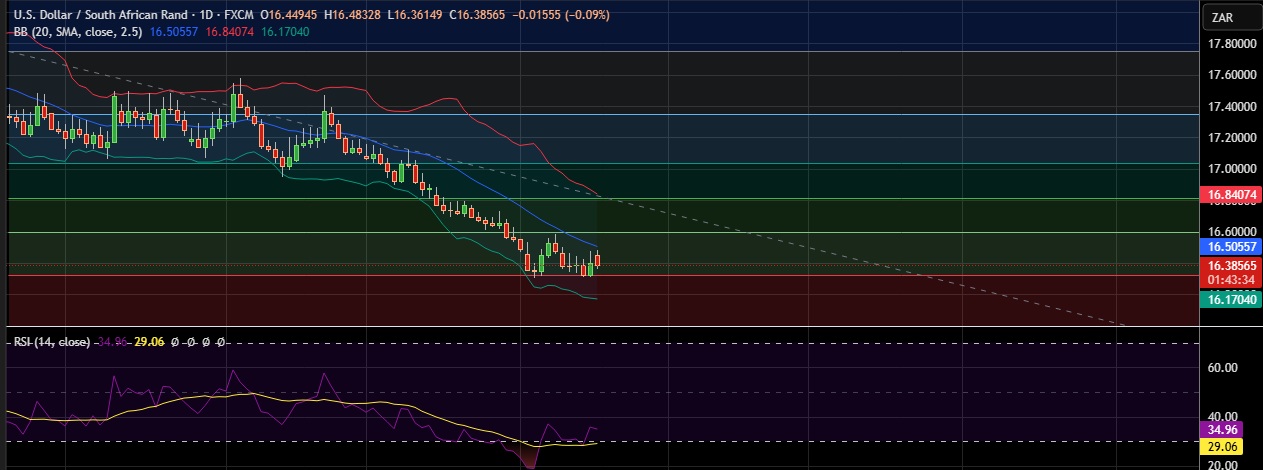Click the yellow 29.06 RSI legend value
The image size is (1263, 470).
(x=149, y=342)
